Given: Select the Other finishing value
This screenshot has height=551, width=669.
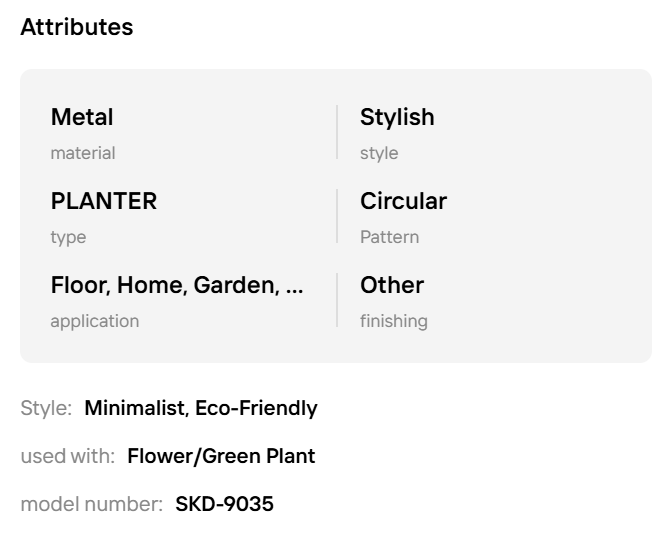Looking at the screenshot, I should coord(392,285).
